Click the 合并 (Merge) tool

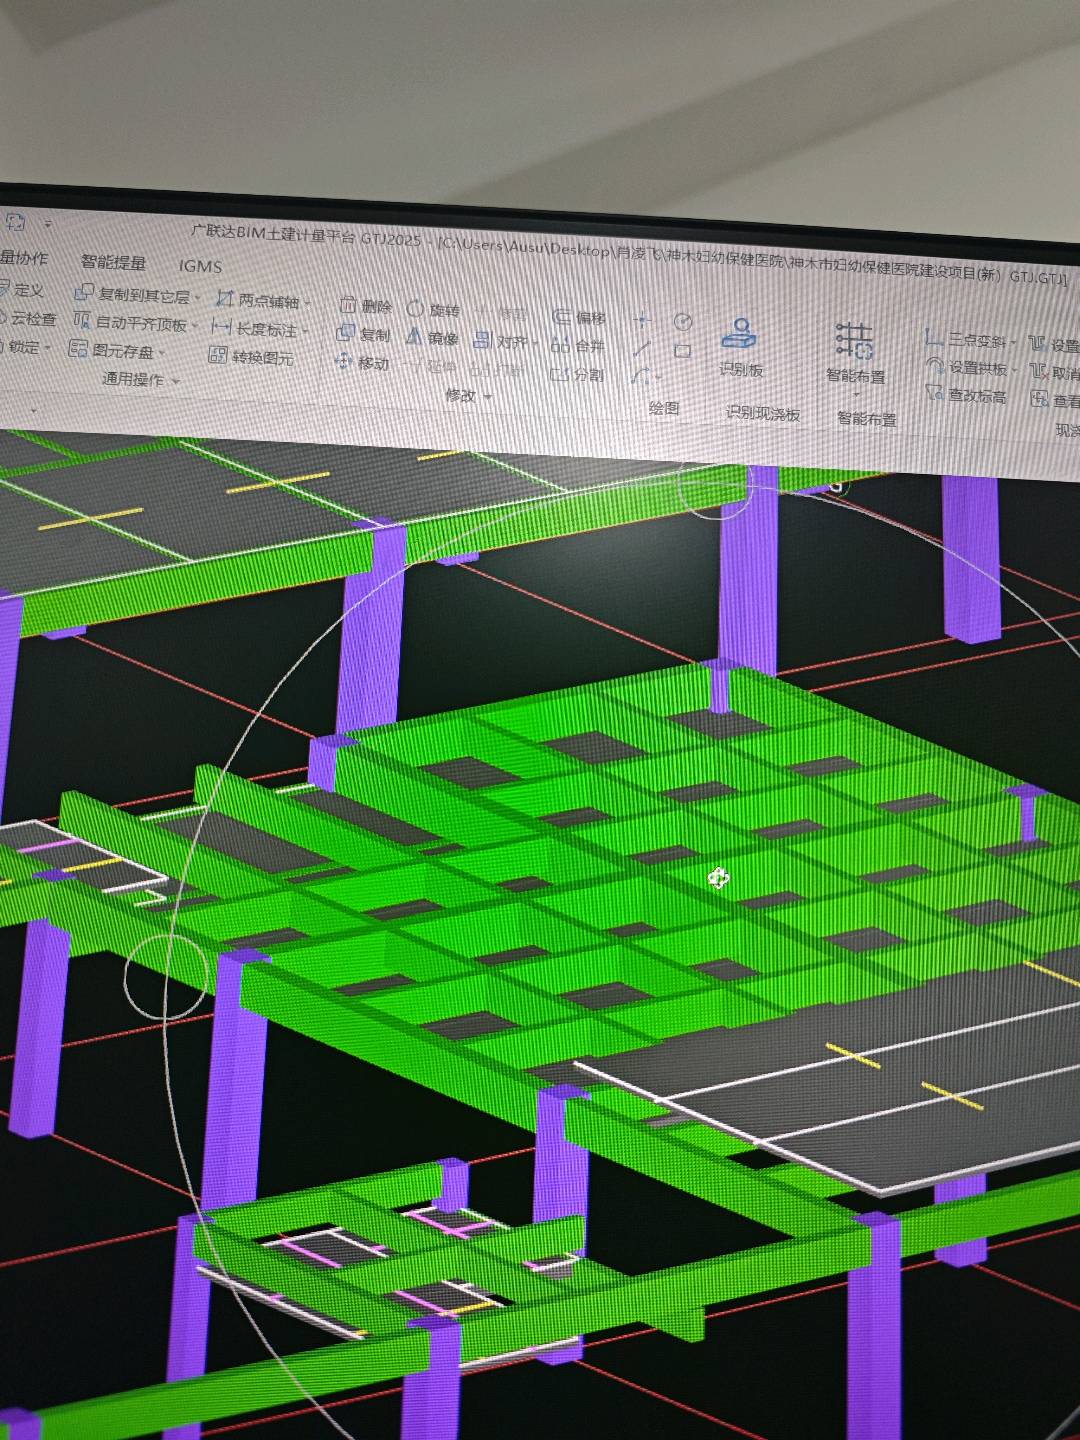click(x=578, y=345)
